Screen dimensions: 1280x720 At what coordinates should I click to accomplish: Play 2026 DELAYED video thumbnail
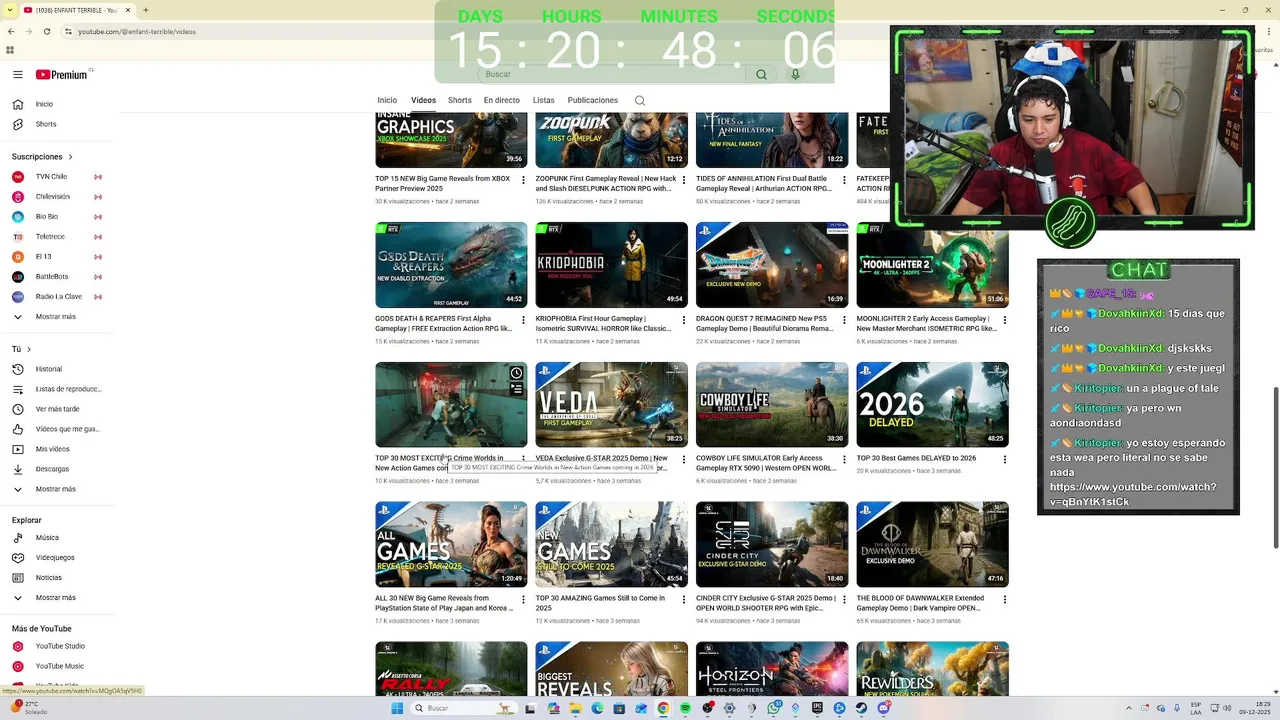point(932,404)
